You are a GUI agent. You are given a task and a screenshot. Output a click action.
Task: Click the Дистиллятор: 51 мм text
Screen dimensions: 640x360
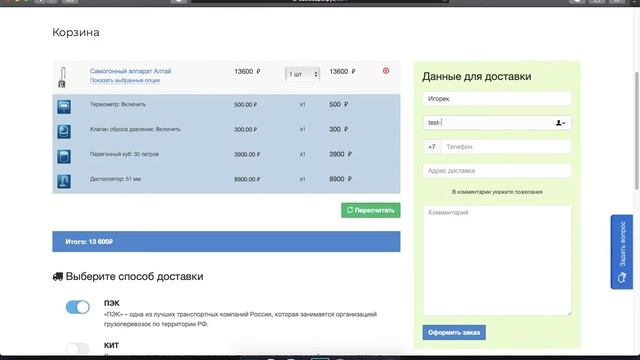pos(116,179)
